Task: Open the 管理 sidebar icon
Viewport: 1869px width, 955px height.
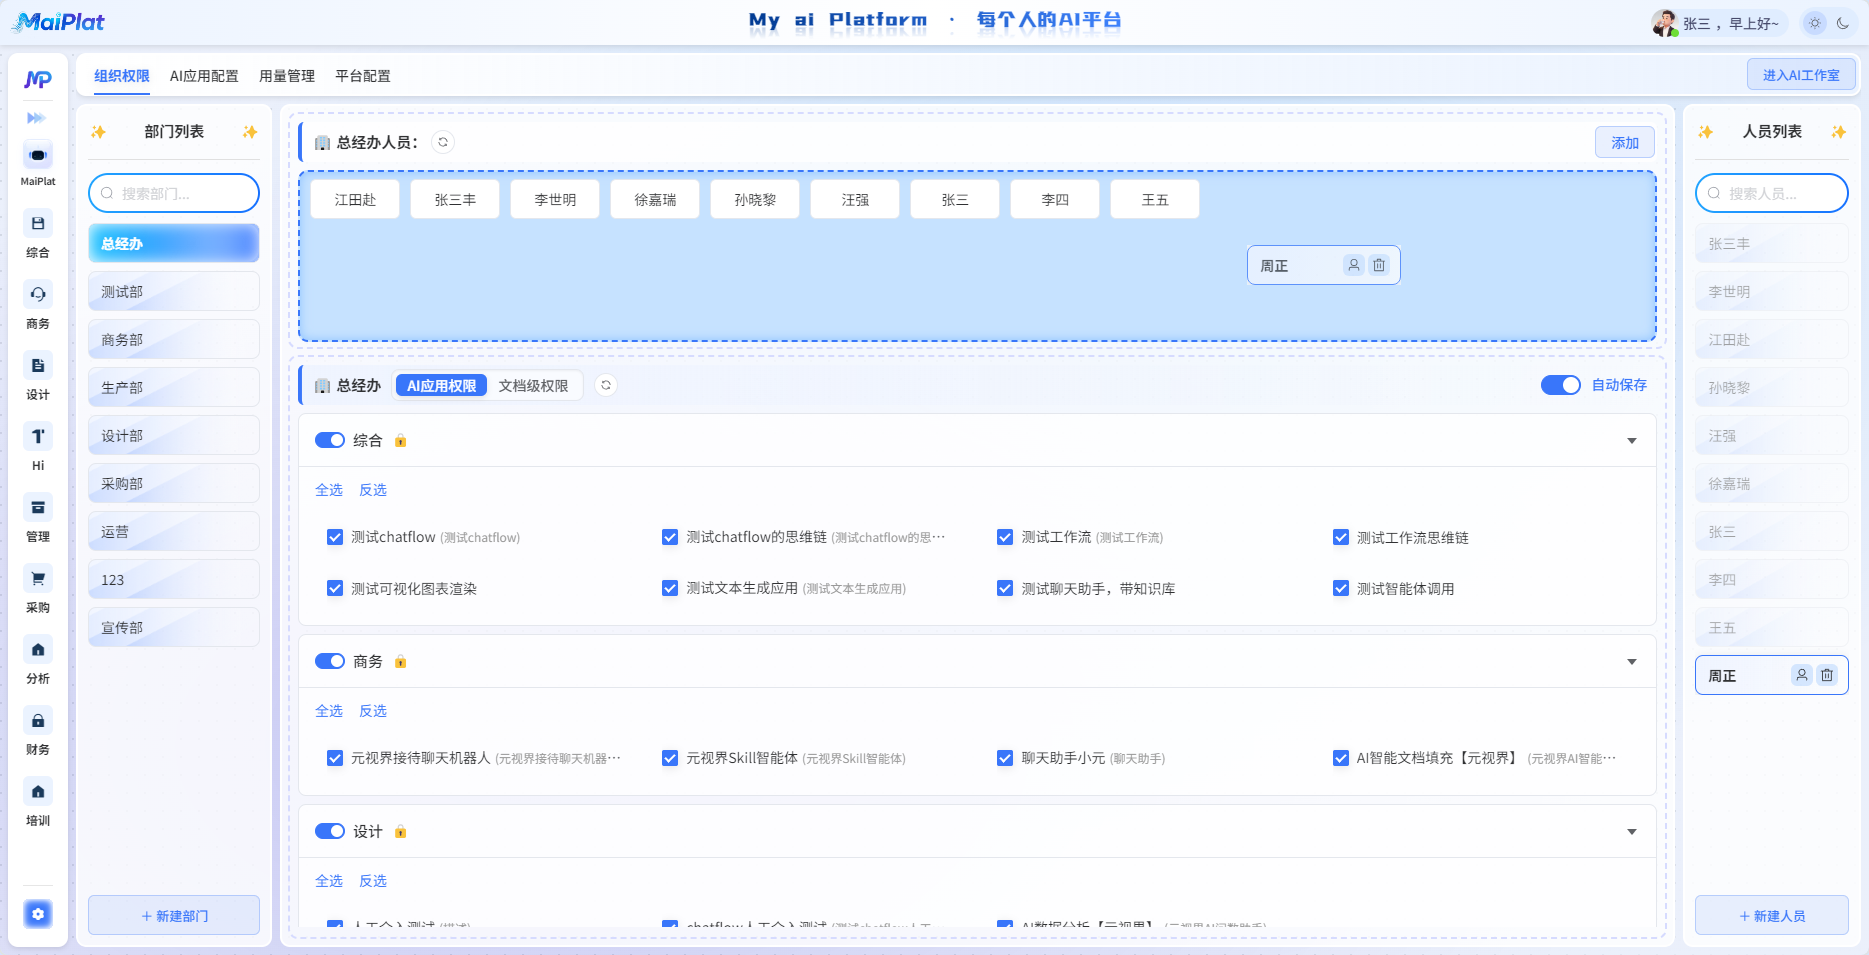Action: pos(38,507)
